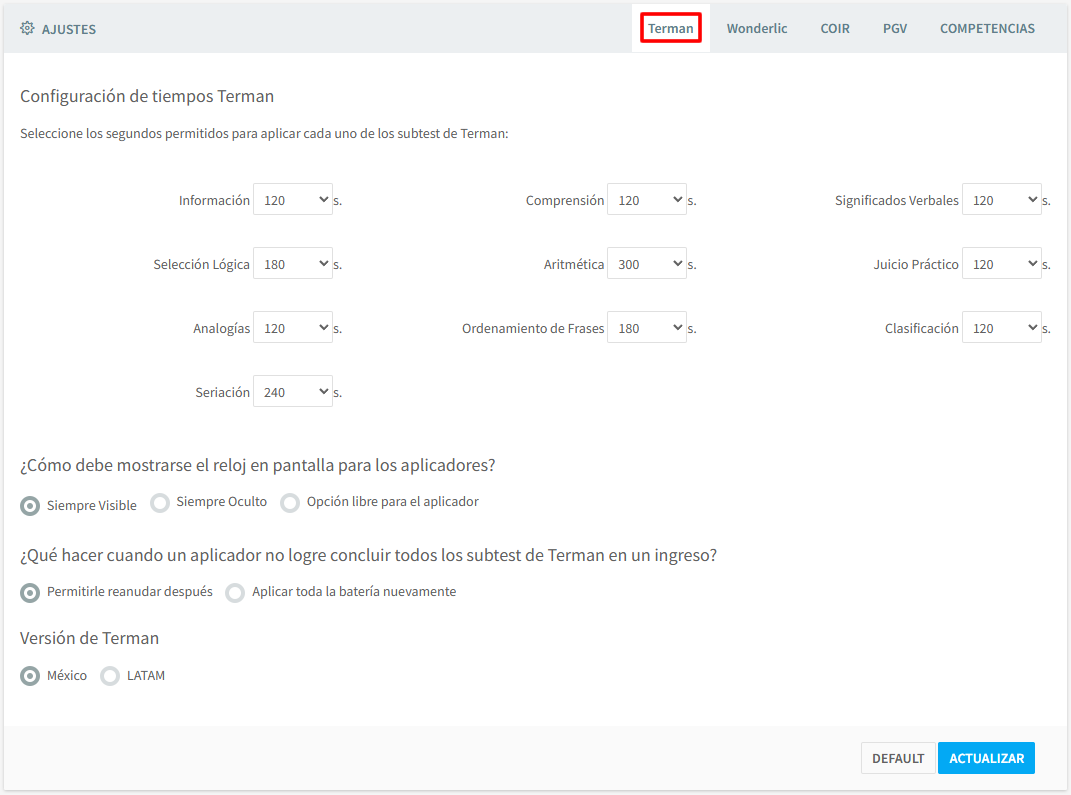Open the Ordenamiento de Frases dropdown
This screenshot has width=1071, height=795.
[646, 328]
